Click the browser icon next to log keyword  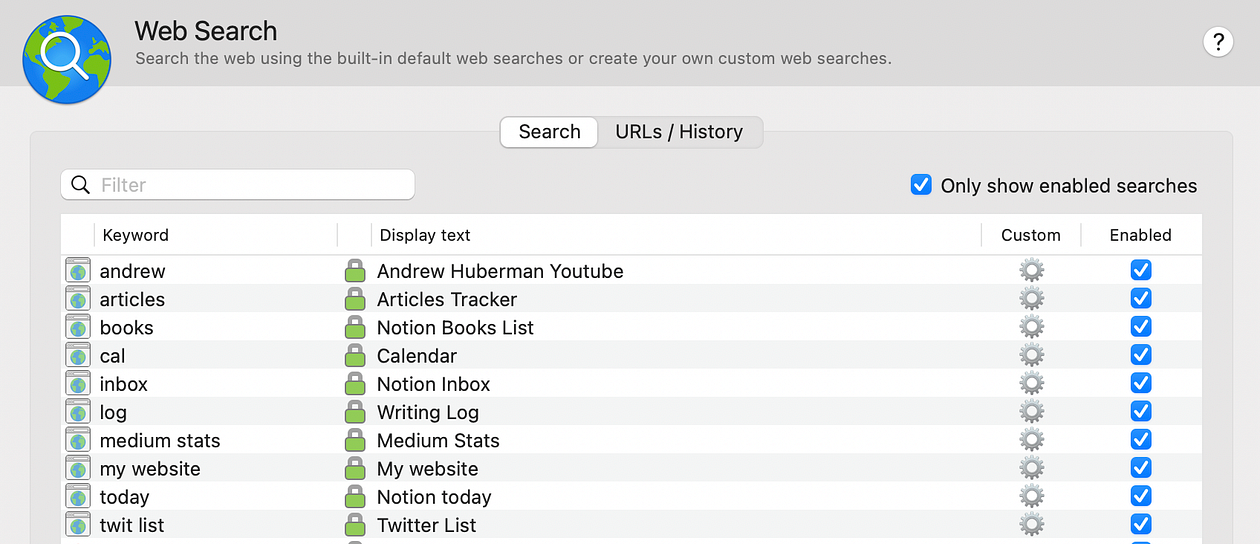[78, 412]
